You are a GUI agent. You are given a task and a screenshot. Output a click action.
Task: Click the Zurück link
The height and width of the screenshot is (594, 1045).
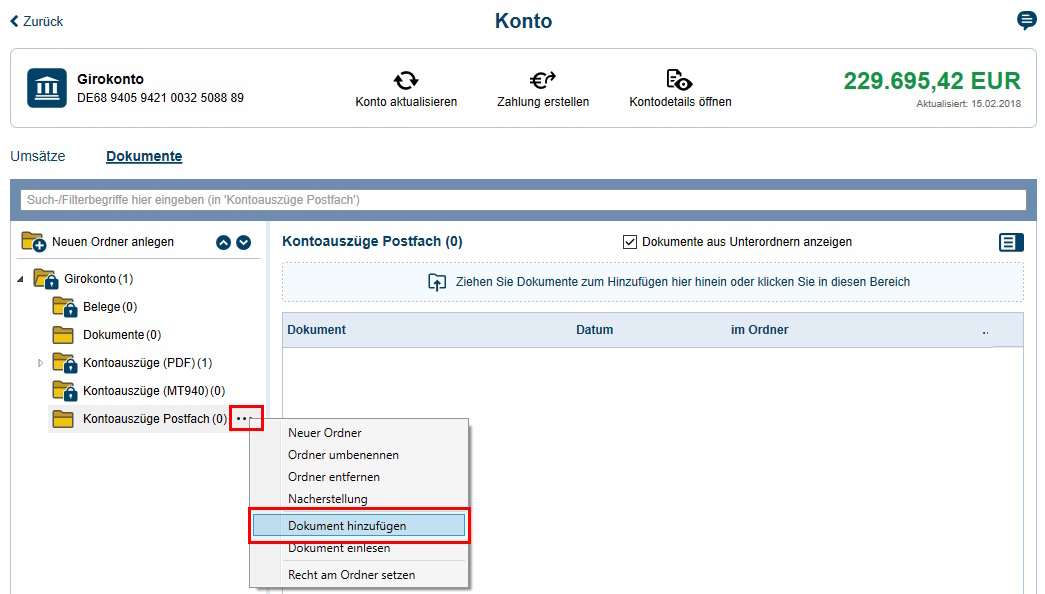36,20
